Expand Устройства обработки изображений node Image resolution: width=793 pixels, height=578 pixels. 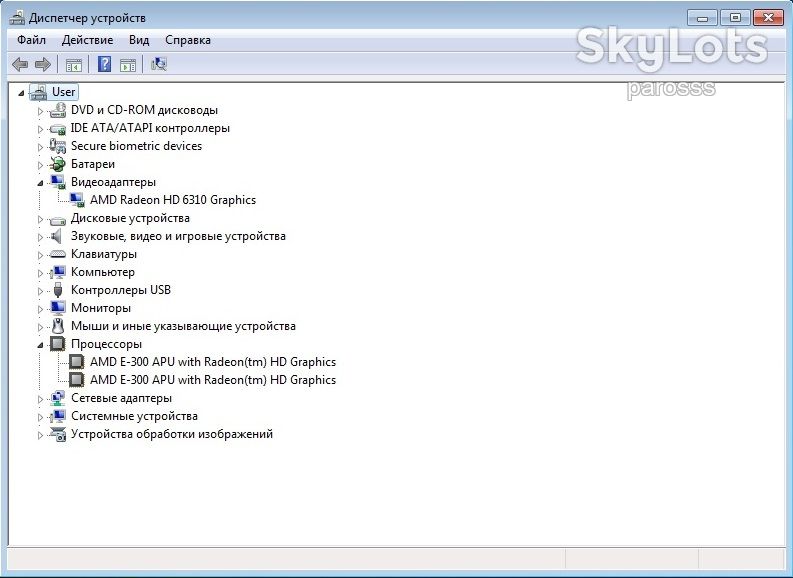[40, 435]
